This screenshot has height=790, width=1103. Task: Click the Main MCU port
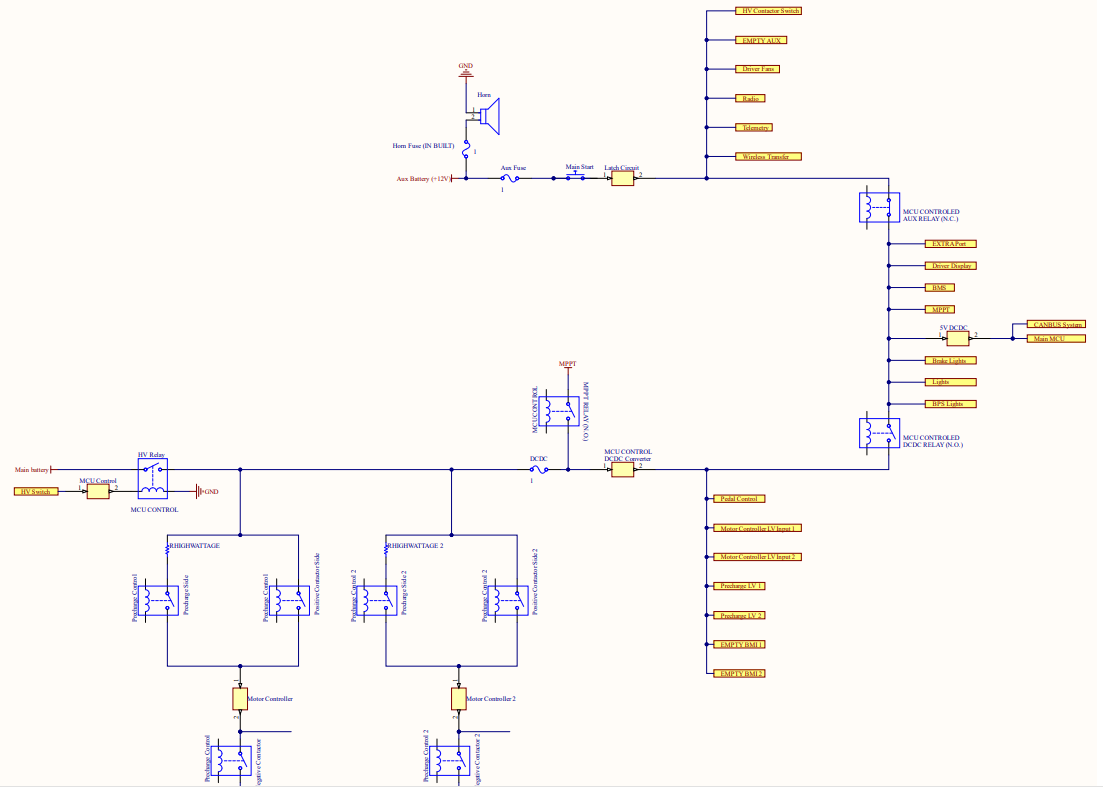click(x=1056, y=338)
